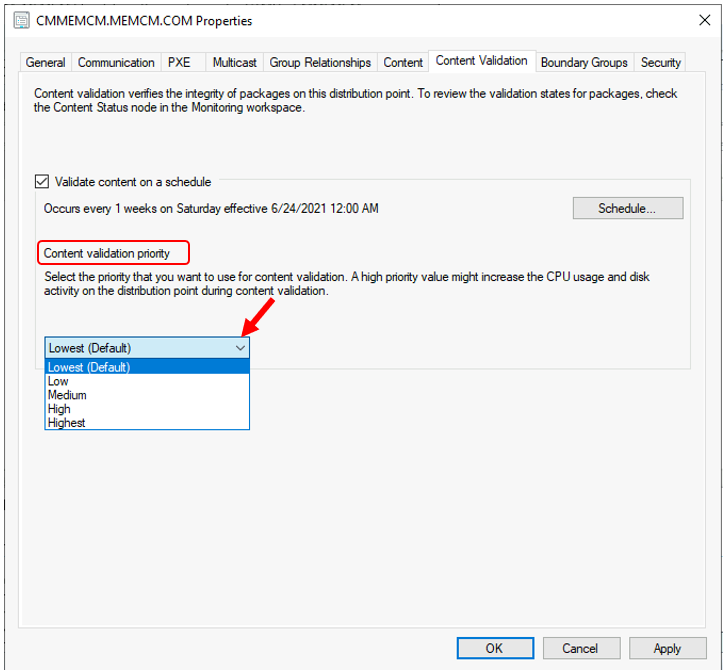727x672 pixels.
Task: Uncheck Validate content on a schedule
Action: 42,181
